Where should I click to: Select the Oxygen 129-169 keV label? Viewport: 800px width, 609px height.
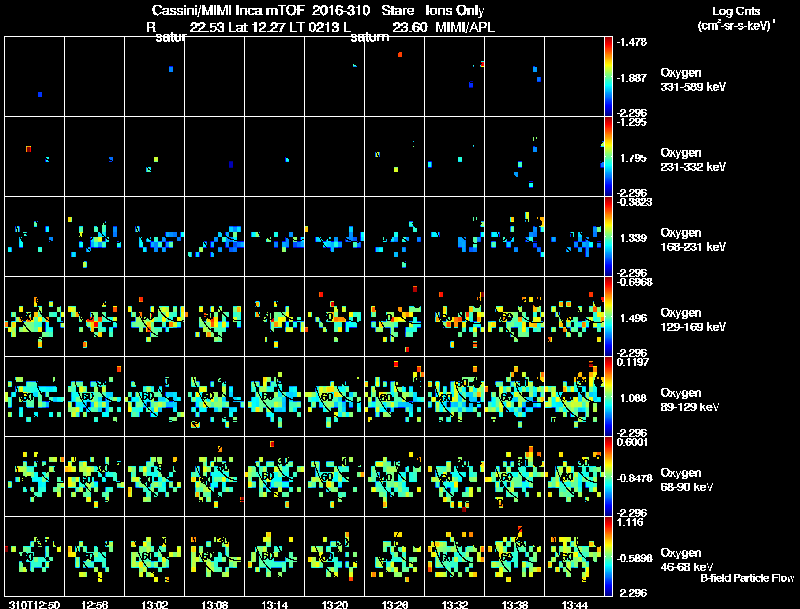click(693, 320)
